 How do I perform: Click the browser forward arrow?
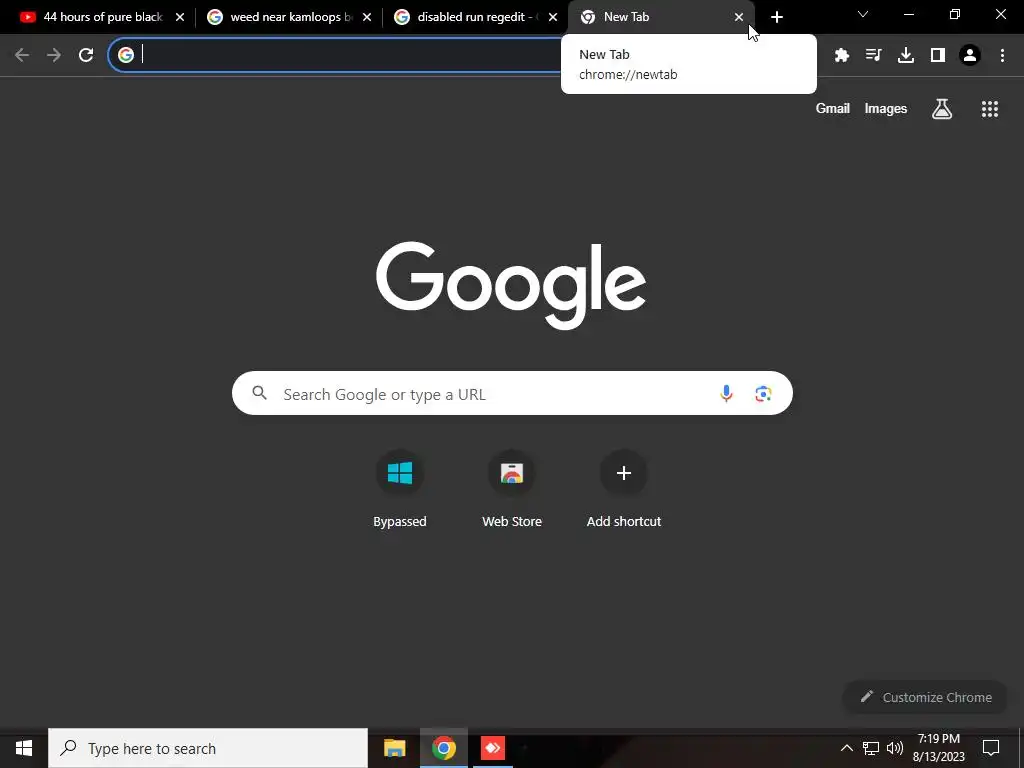point(54,55)
